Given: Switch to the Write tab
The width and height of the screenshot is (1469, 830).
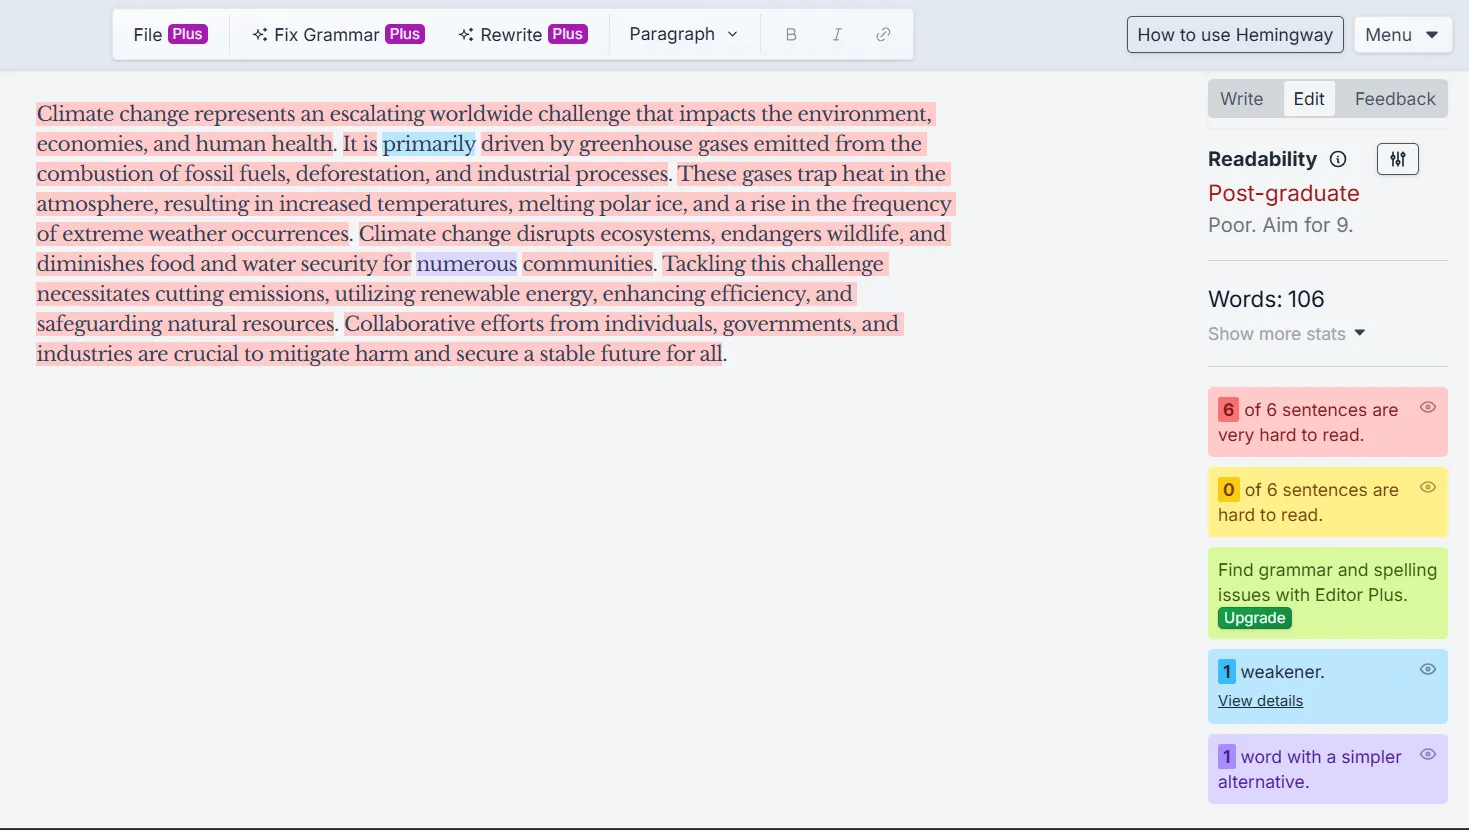Looking at the screenshot, I should pyautogui.click(x=1242, y=98).
